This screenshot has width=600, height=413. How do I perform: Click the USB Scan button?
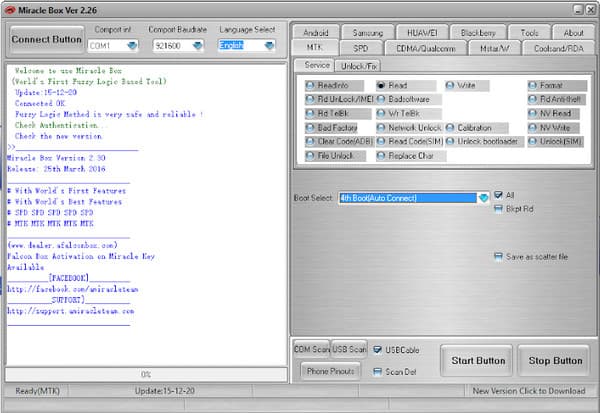tap(349, 349)
